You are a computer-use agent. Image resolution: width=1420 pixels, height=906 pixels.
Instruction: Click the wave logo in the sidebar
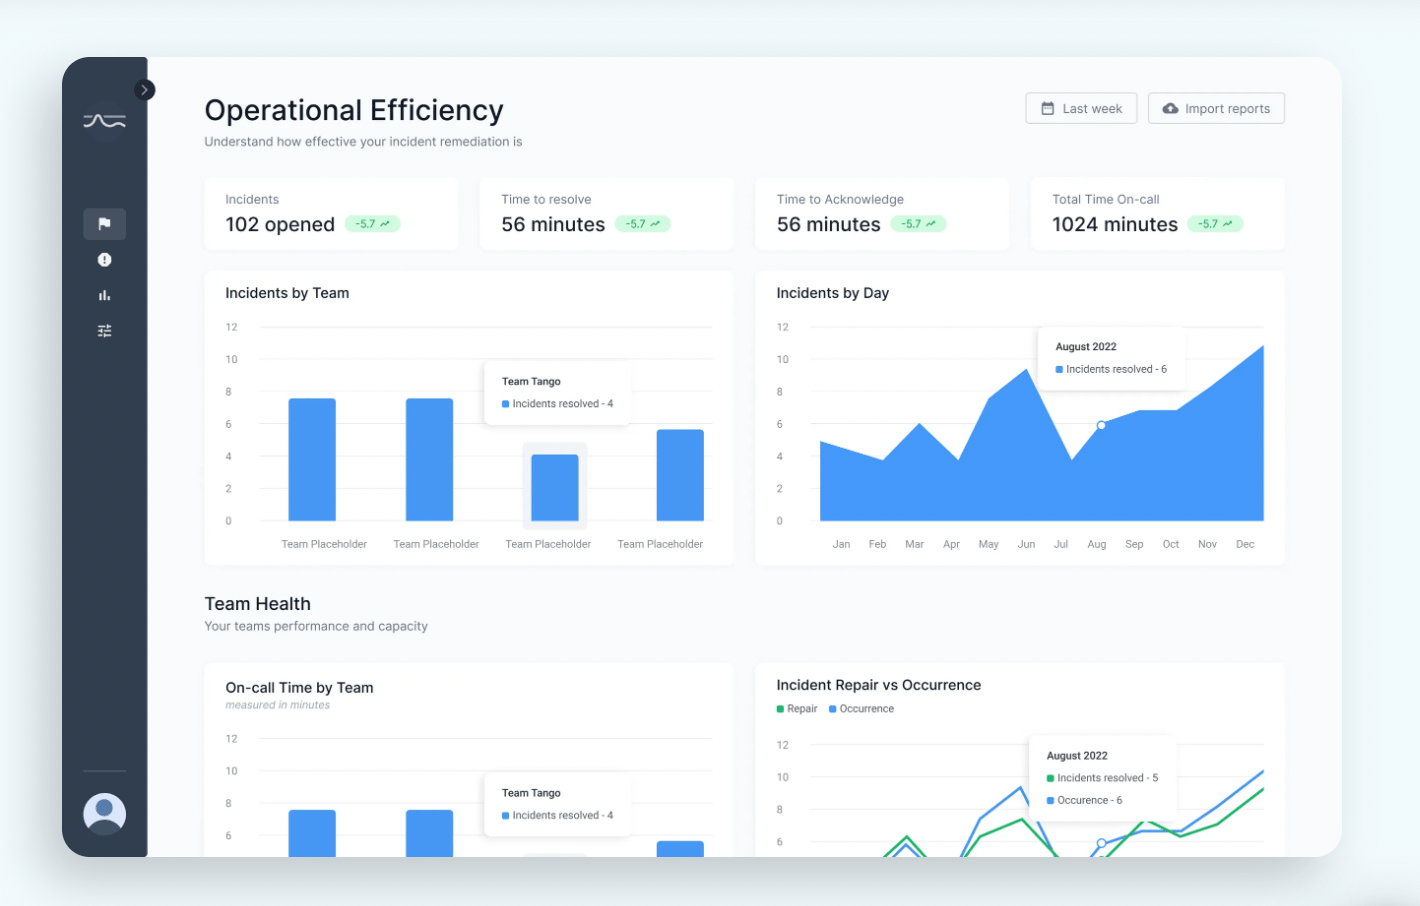pyautogui.click(x=104, y=121)
